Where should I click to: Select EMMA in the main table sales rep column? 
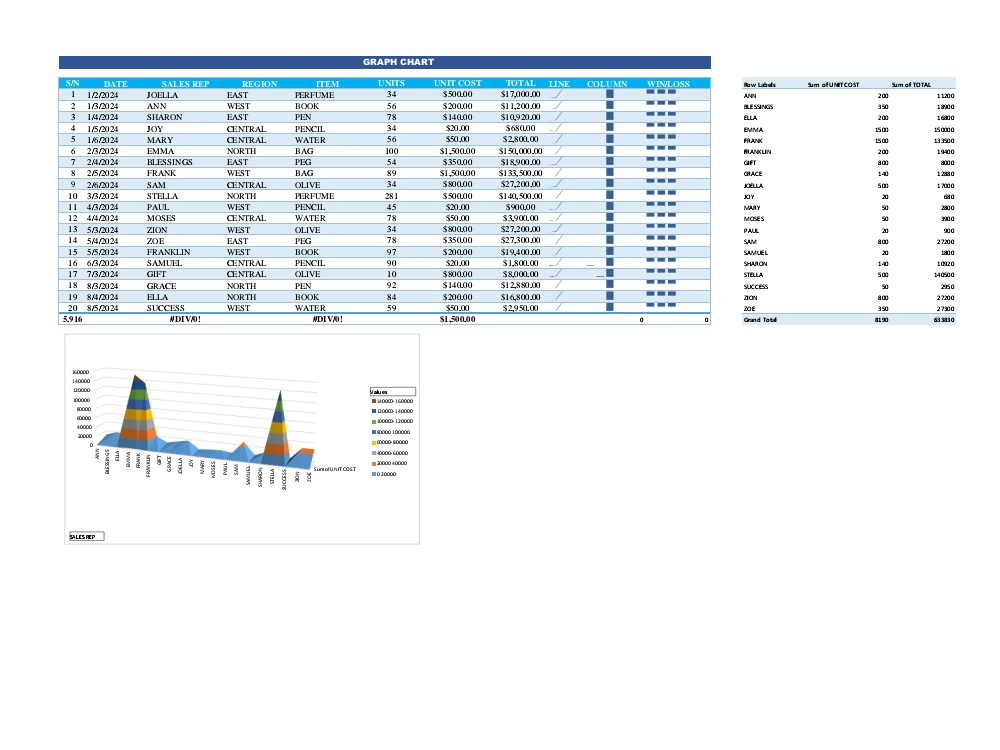click(x=160, y=151)
